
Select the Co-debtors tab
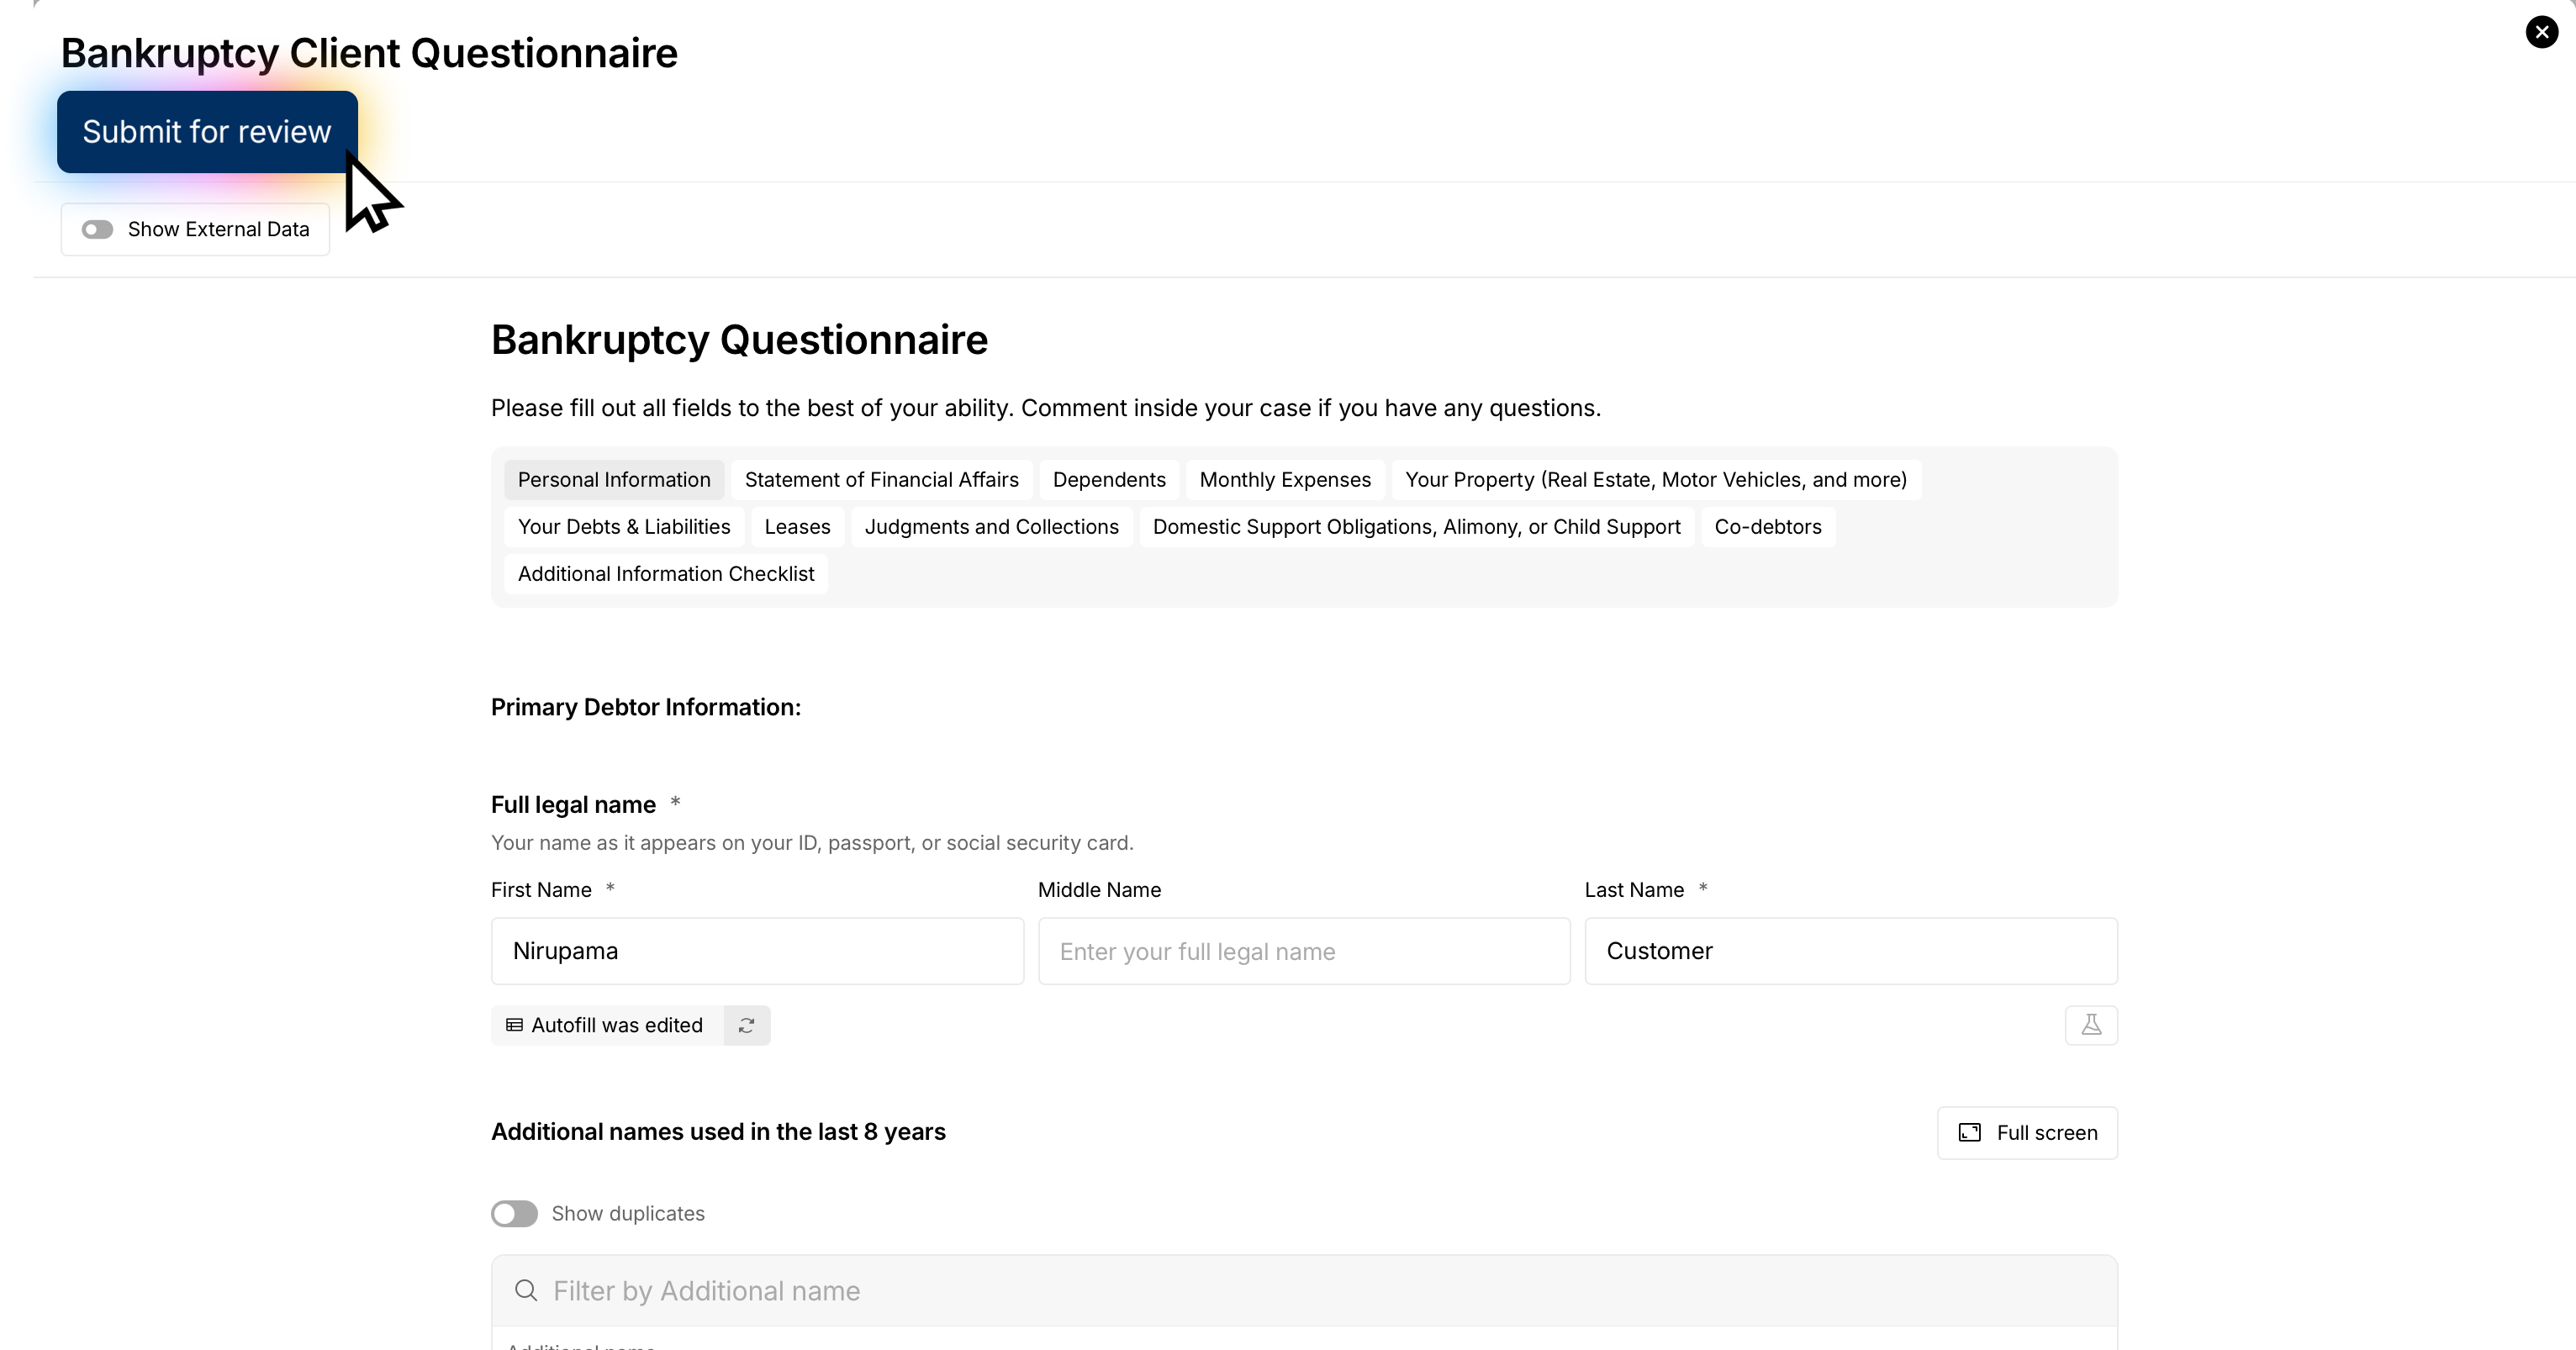click(x=1767, y=527)
